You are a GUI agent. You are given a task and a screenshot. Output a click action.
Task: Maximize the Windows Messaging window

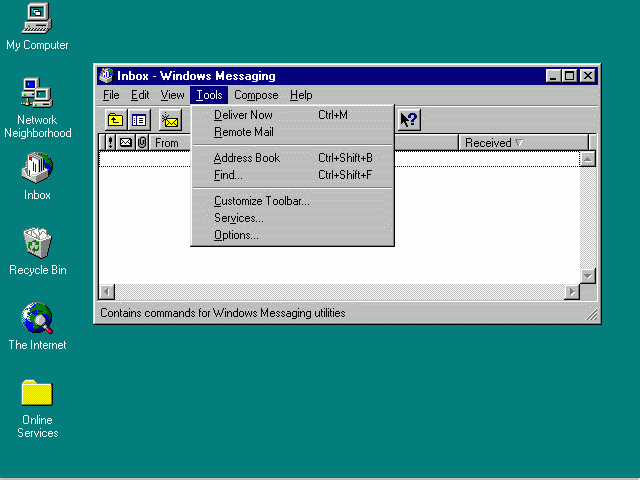569,76
